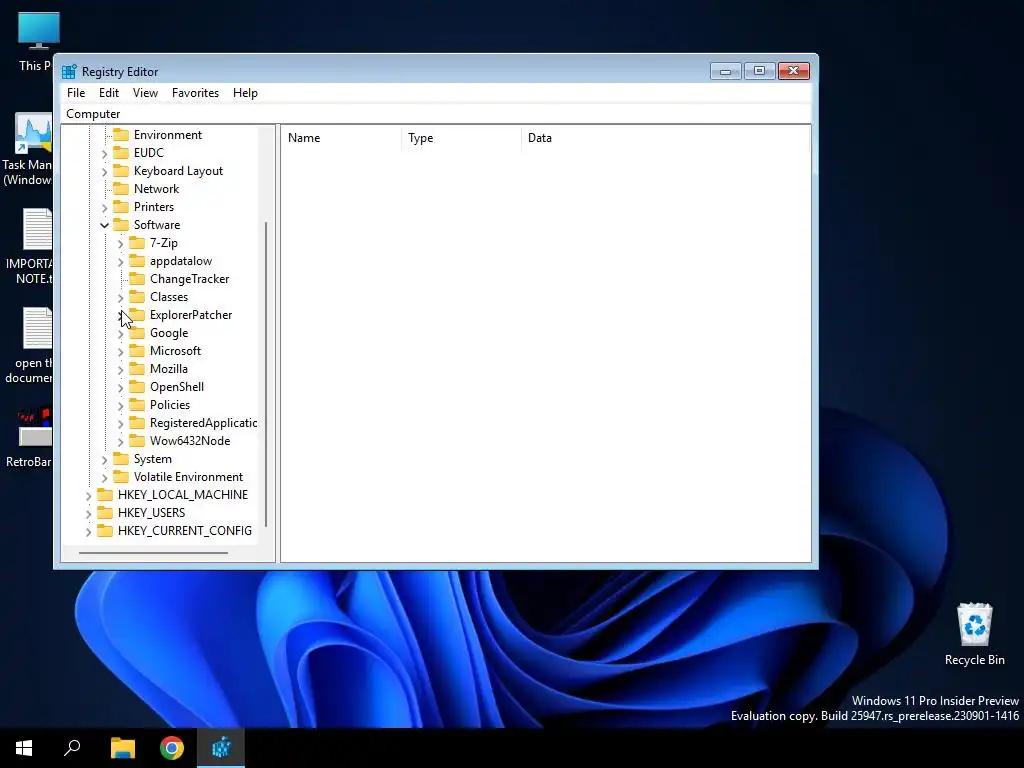Select the Printers folder icon
The height and width of the screenshot is (768, 1024).
pos(121,206)
